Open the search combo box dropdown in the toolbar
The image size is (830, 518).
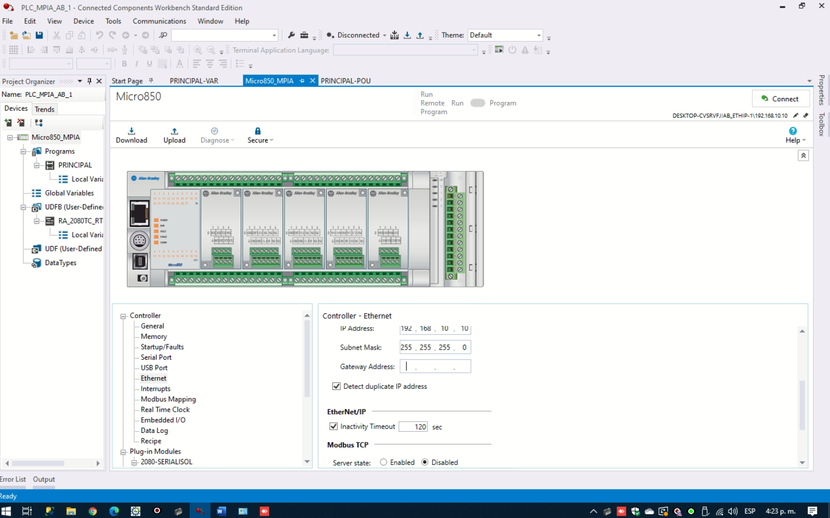pos(274,35)
